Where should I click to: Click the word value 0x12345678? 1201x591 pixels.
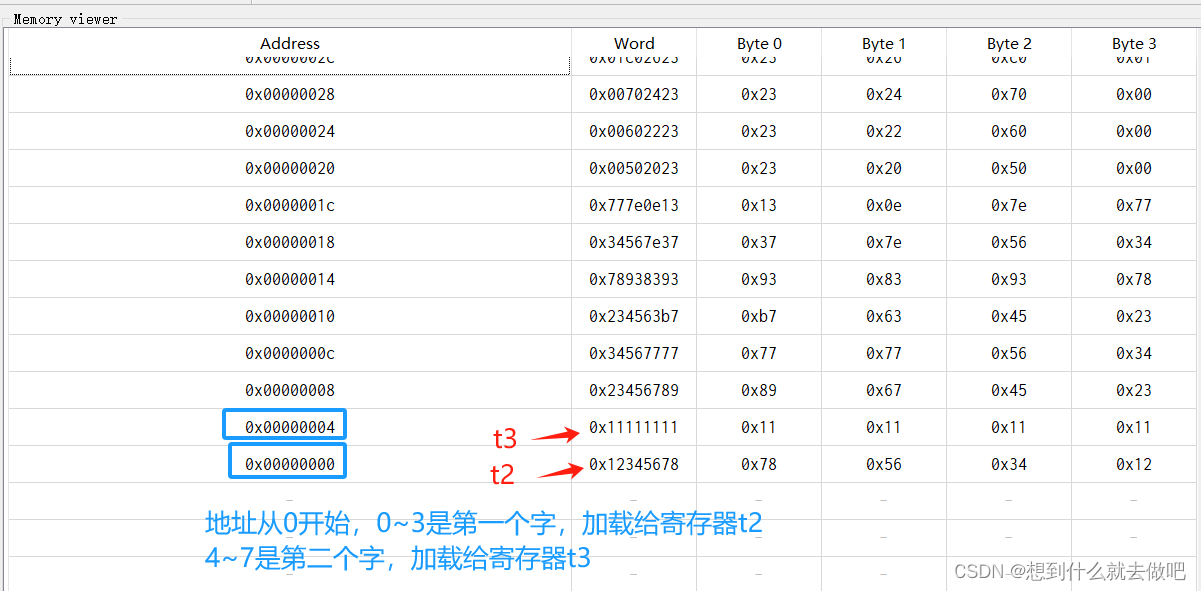634,463
